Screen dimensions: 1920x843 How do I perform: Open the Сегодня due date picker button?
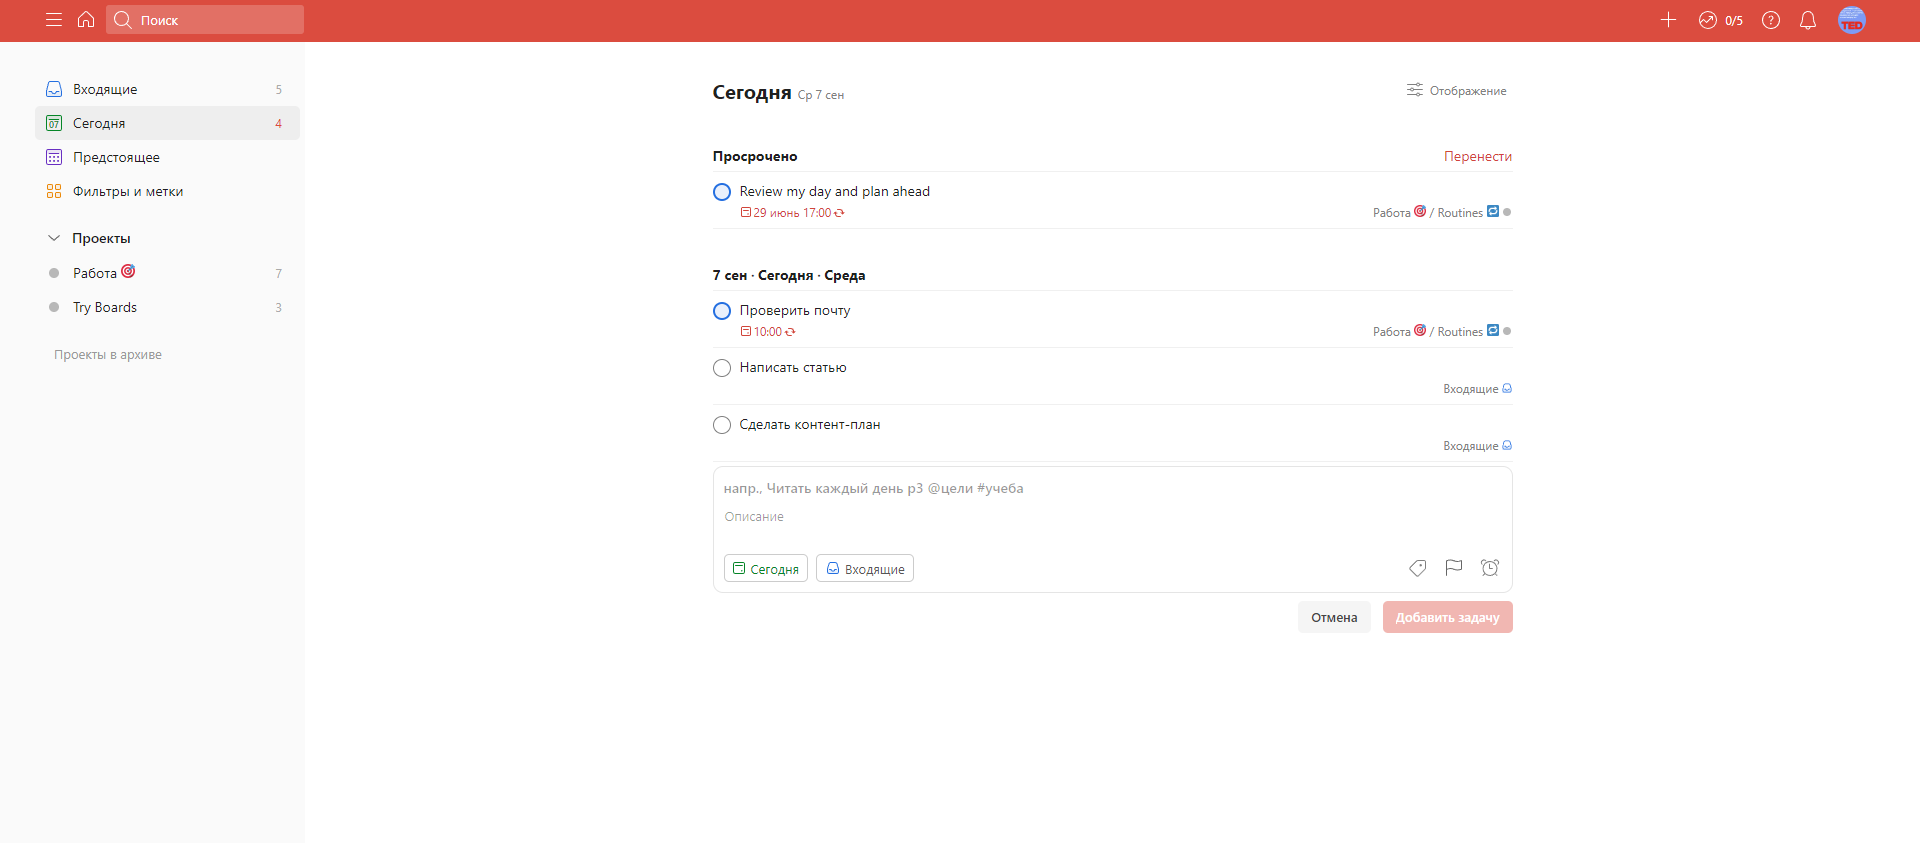766,568
